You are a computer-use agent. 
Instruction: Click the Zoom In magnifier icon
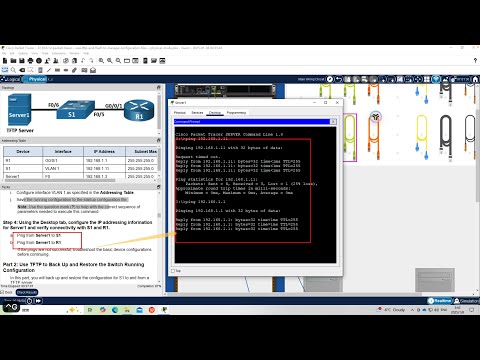click(x=101, y=61)
